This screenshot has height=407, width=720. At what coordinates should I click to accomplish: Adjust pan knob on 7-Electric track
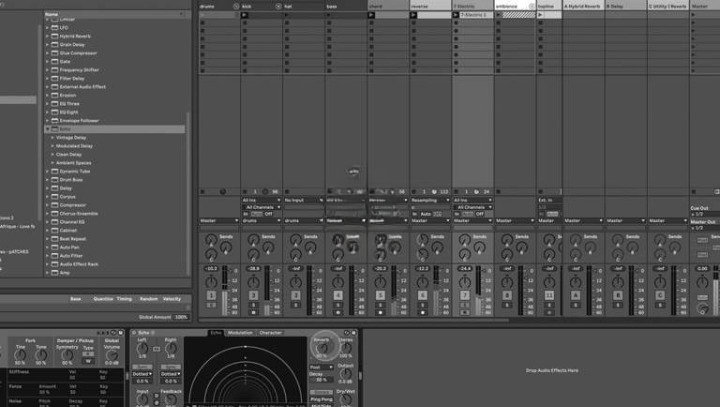pyautogui.click(x=465, y=282)
